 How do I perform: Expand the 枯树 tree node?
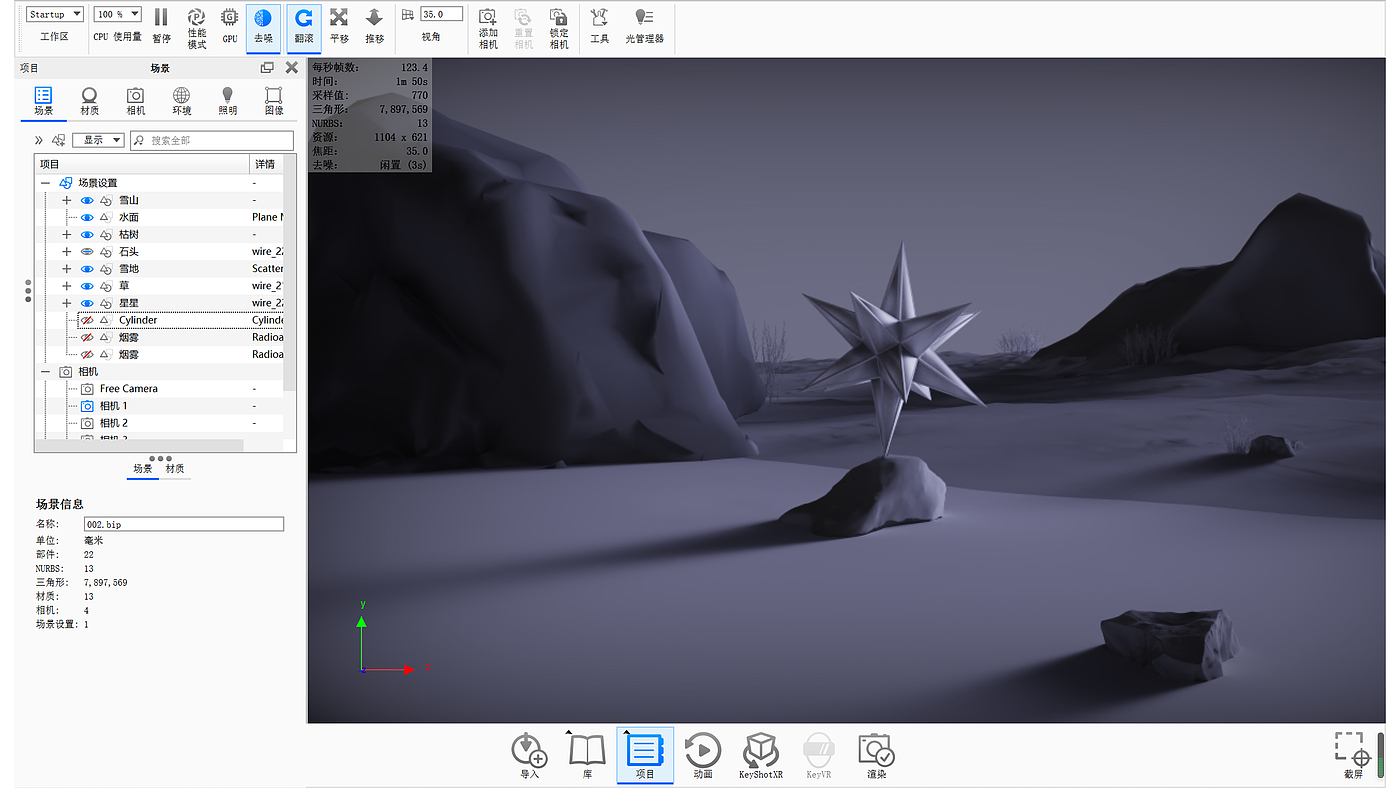(x=67, y=235)
